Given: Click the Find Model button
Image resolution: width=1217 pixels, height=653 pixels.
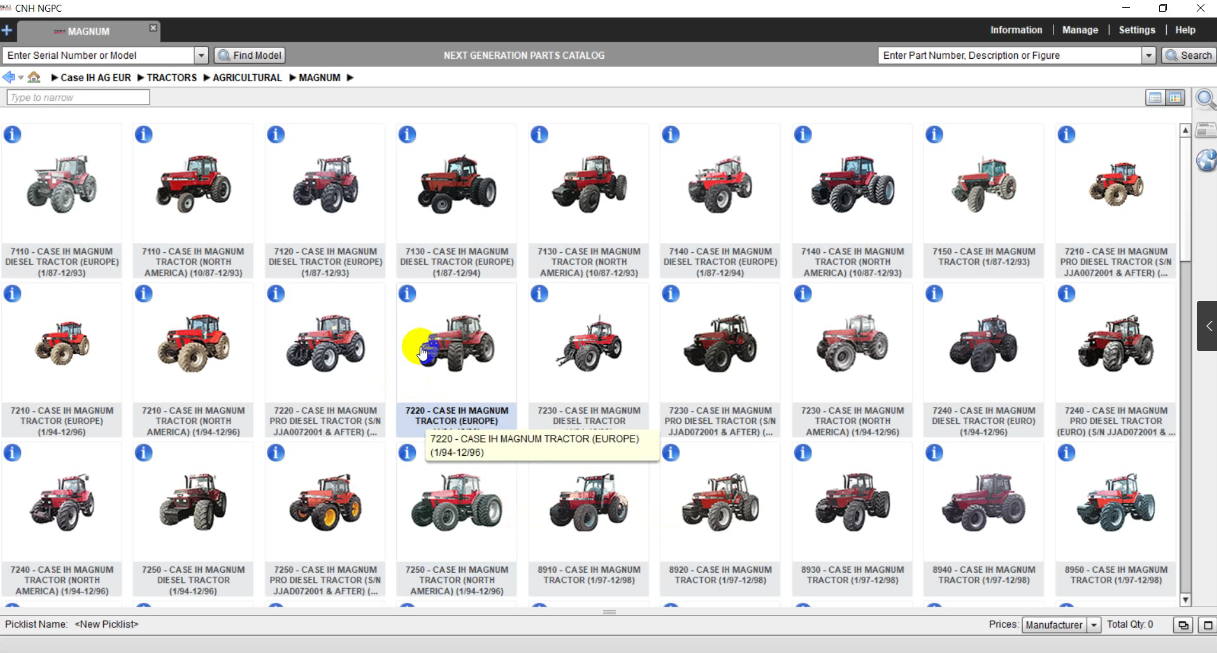Looking at the screenshot, I should [249, 56].
